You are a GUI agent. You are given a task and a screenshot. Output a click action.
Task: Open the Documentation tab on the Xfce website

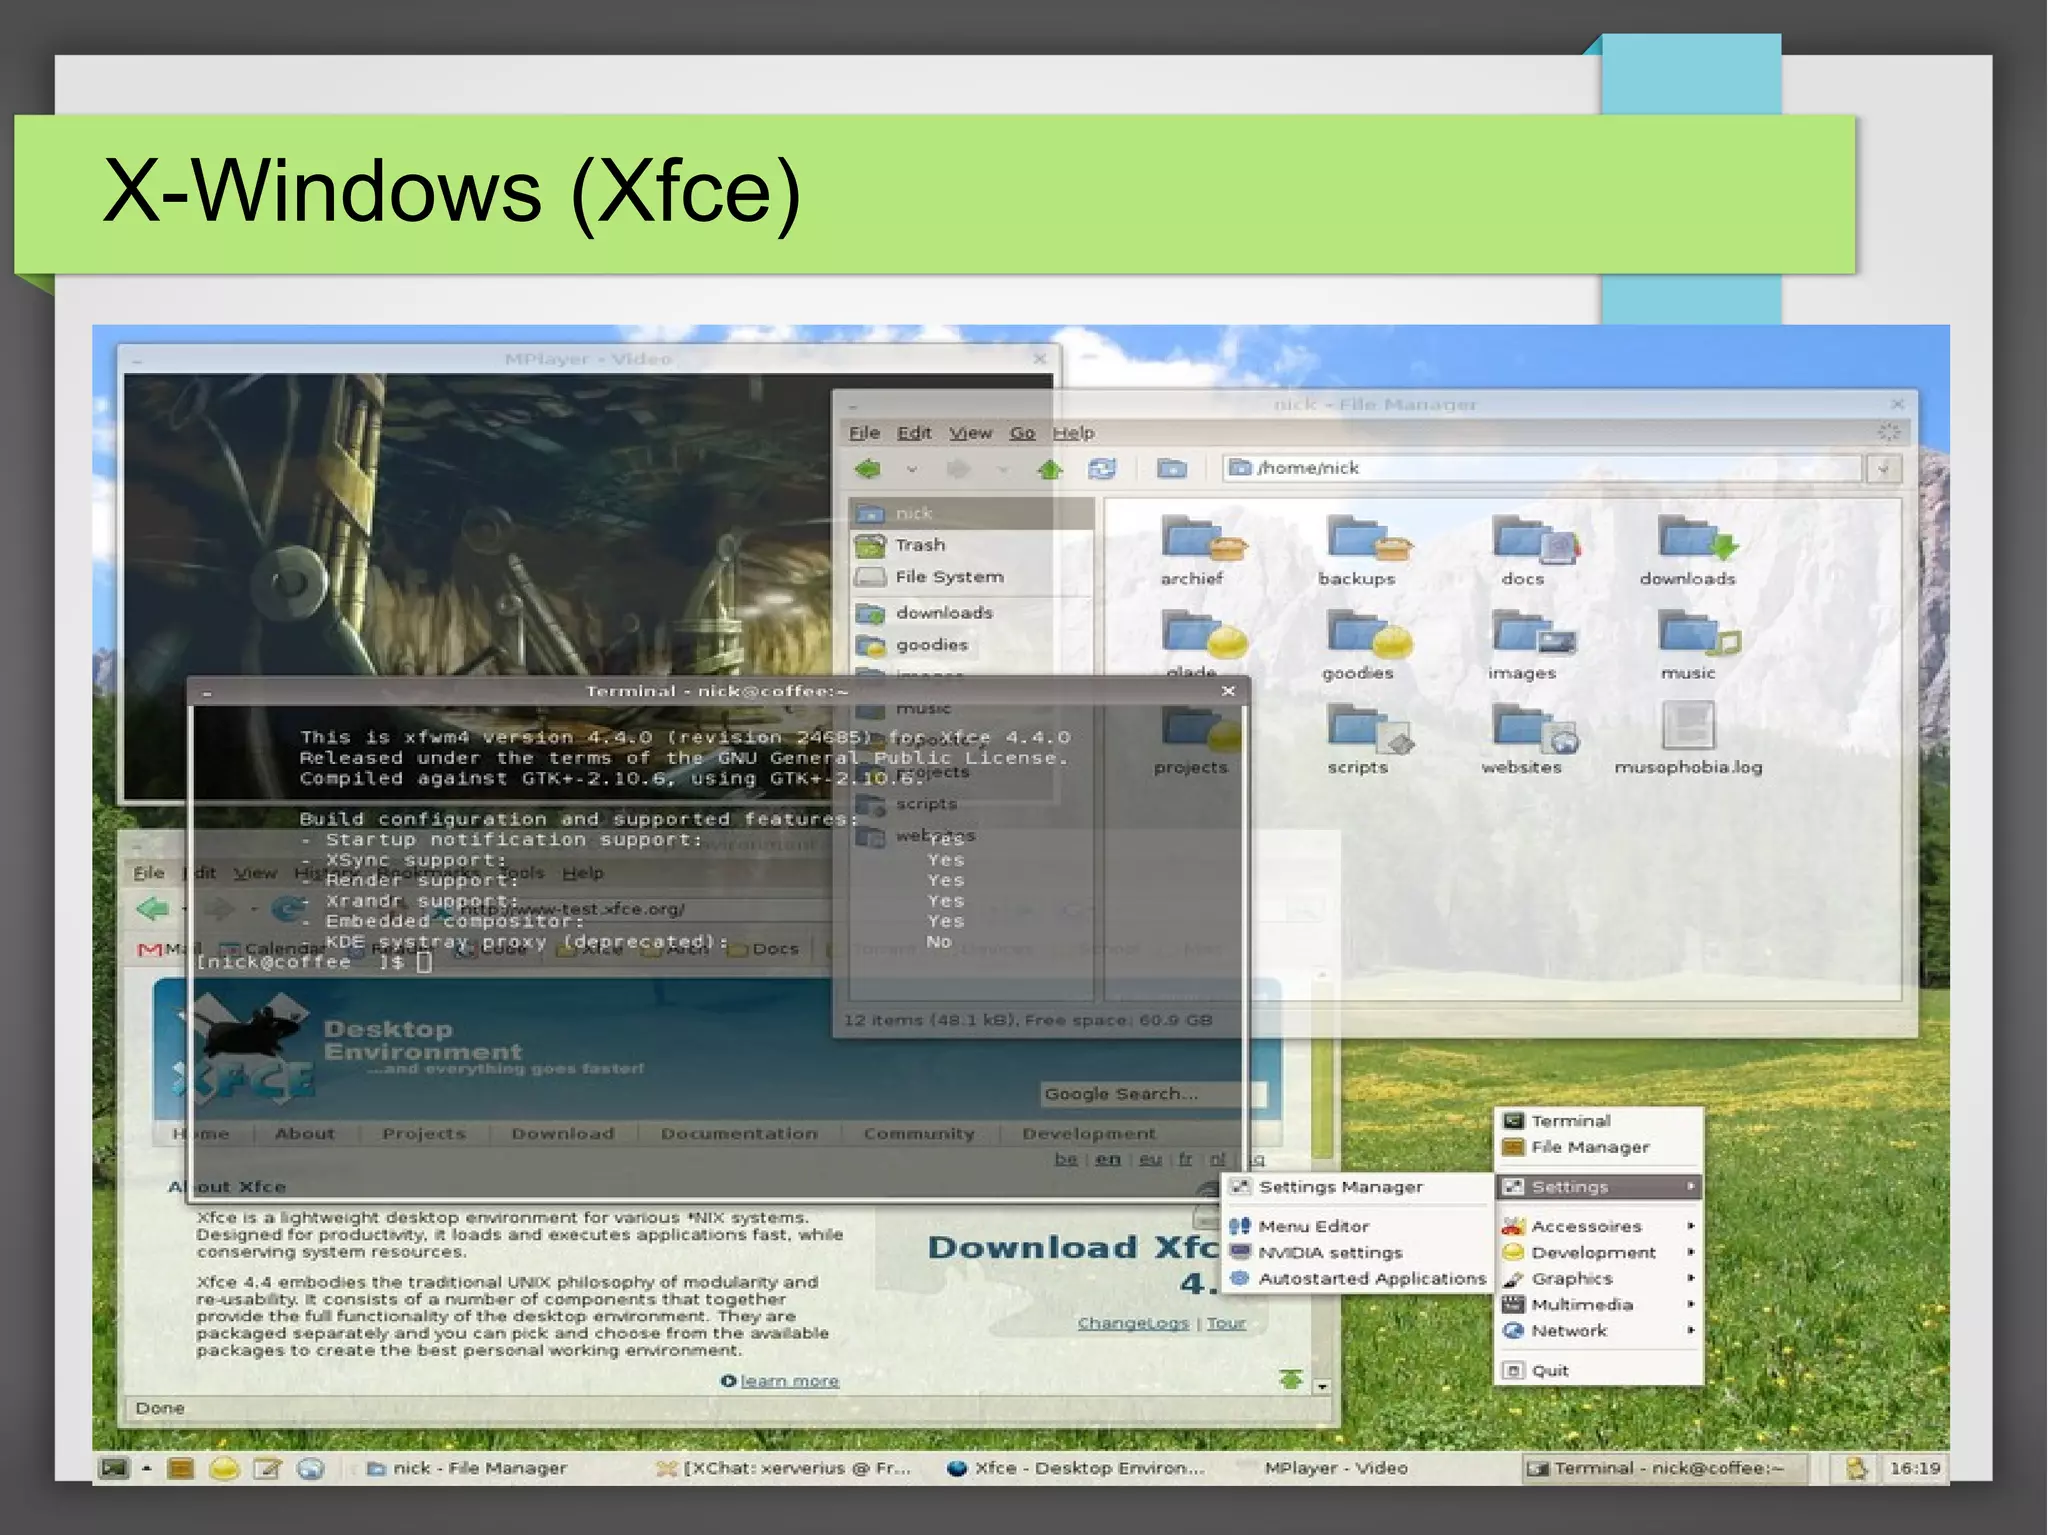pyautogui.click(x=739, y=1133)
